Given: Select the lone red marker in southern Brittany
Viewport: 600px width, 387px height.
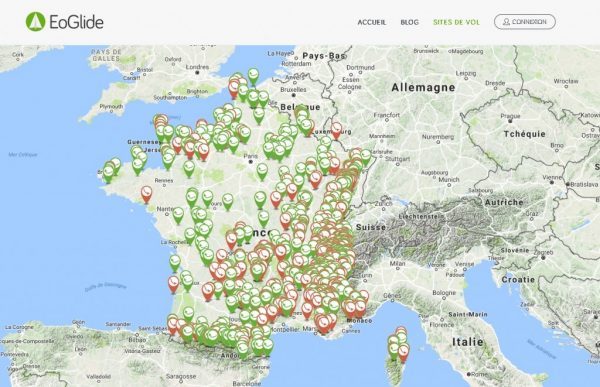Looking at the screenshot, I should pyautogui.click(x=147, y=194).
